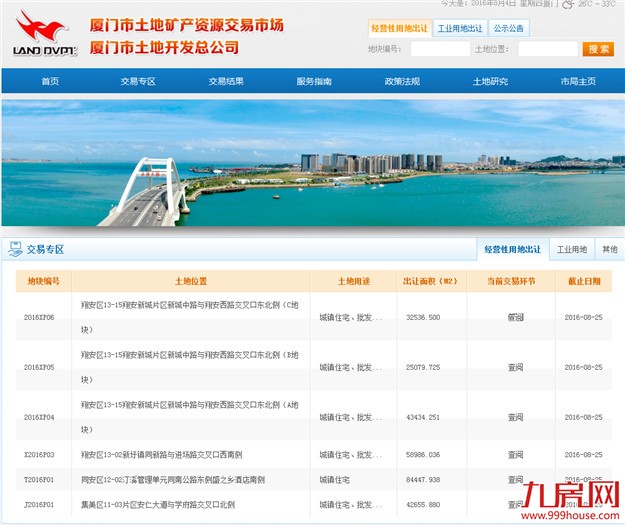Click area value 25079.725
Screen dimensions: 625x525
[423, 367]
